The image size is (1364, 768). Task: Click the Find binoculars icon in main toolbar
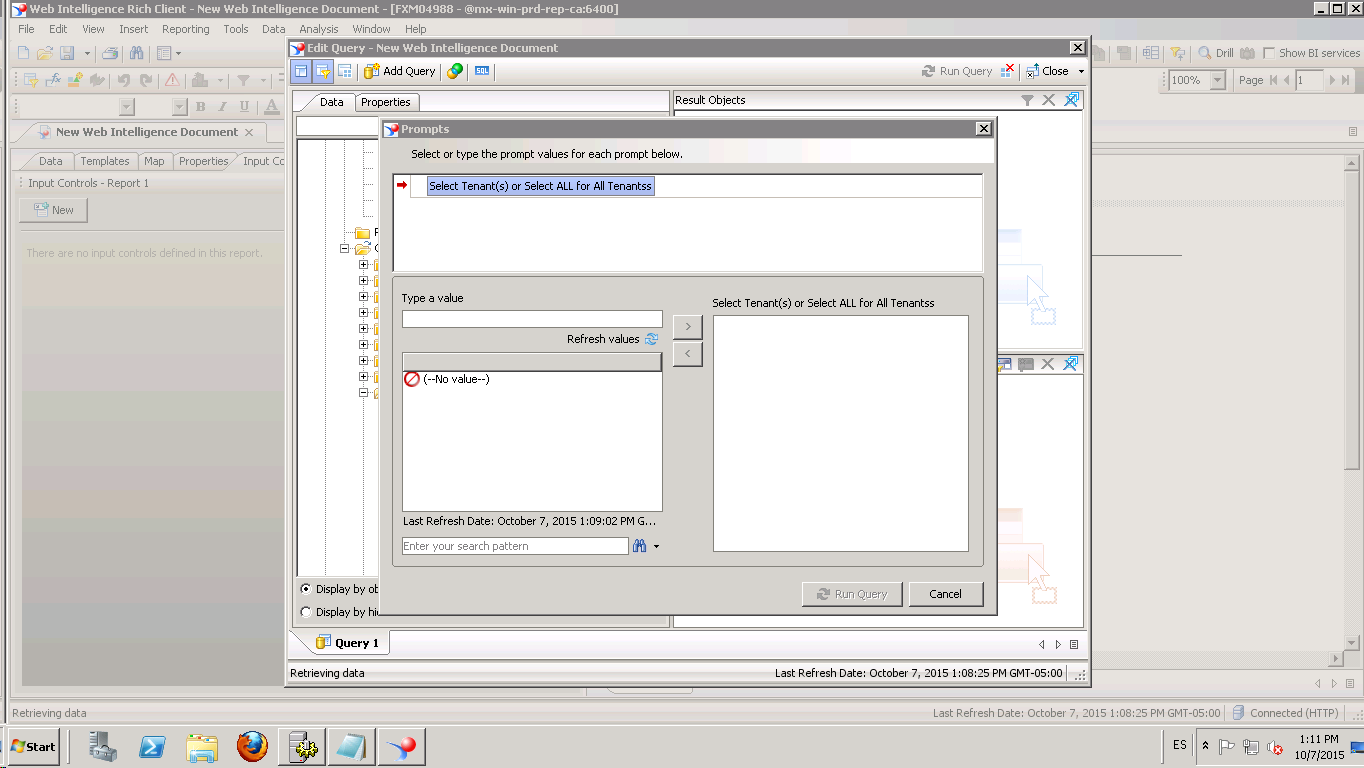(136, 53)
